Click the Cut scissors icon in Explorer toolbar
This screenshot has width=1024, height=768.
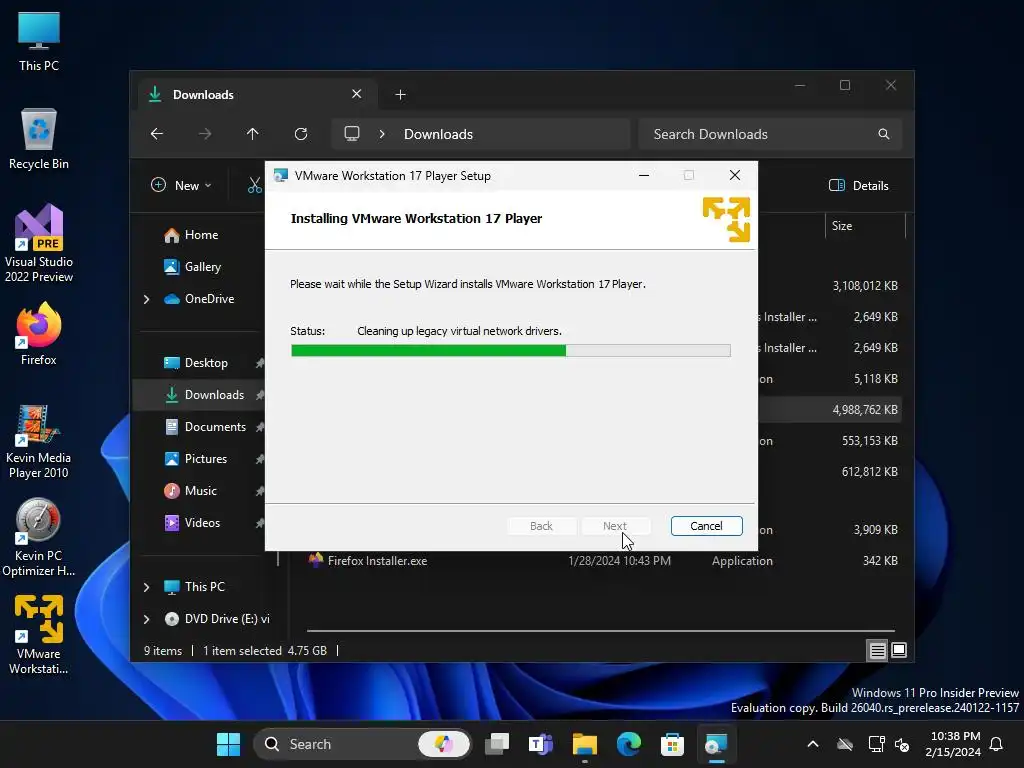[x=255, y=185]
